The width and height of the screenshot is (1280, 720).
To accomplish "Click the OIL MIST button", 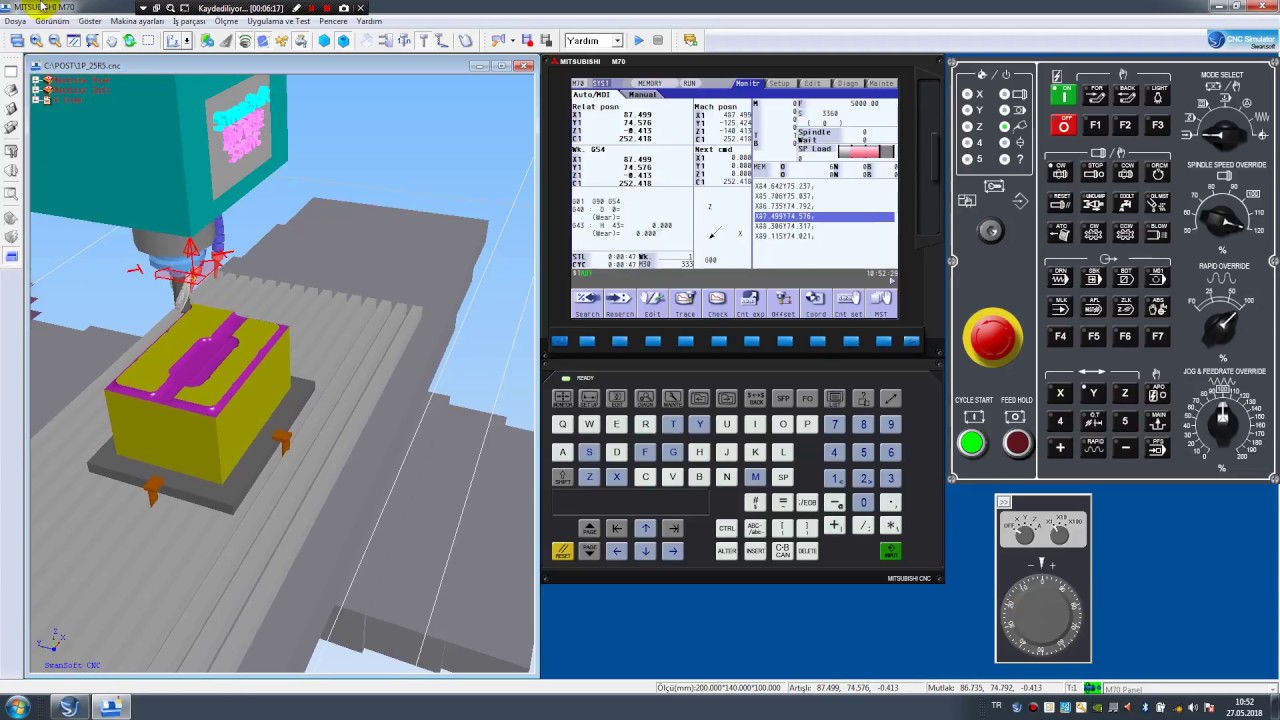I will pyautogui.click(x=1158, y=203).
